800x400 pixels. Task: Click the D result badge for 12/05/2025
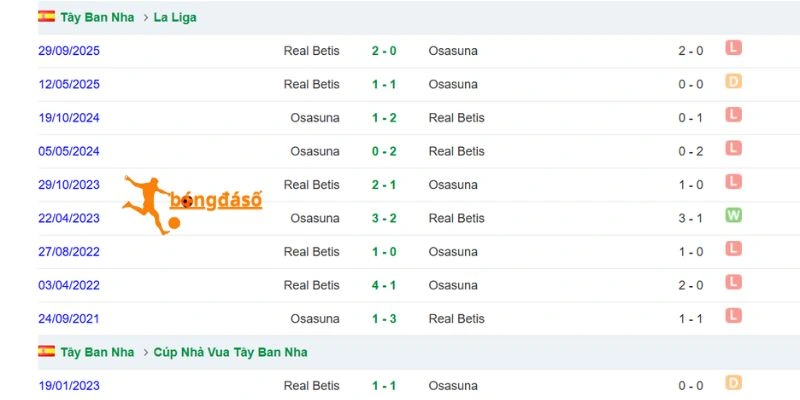pos(733,82)
